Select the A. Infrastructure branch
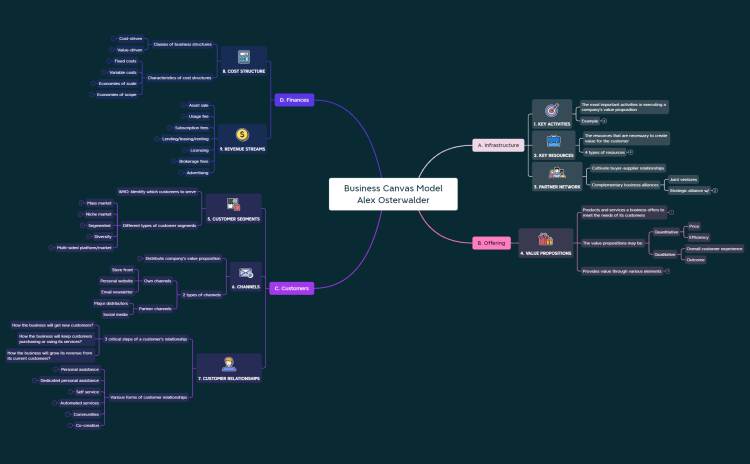The height and width of the screenshot is (464, 750). [x=498, y=145]
